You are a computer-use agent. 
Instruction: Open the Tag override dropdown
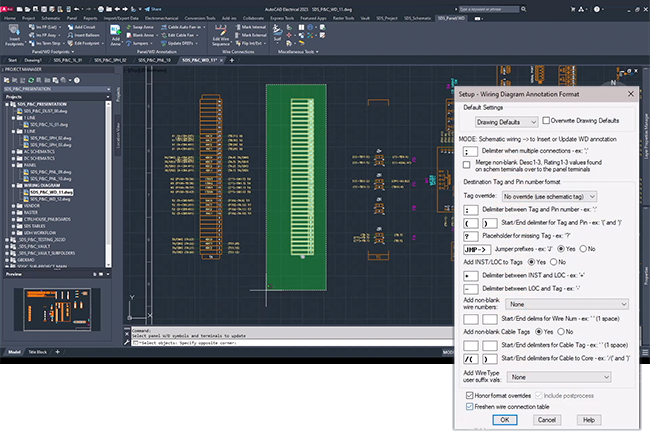click(x=550, y=196)
